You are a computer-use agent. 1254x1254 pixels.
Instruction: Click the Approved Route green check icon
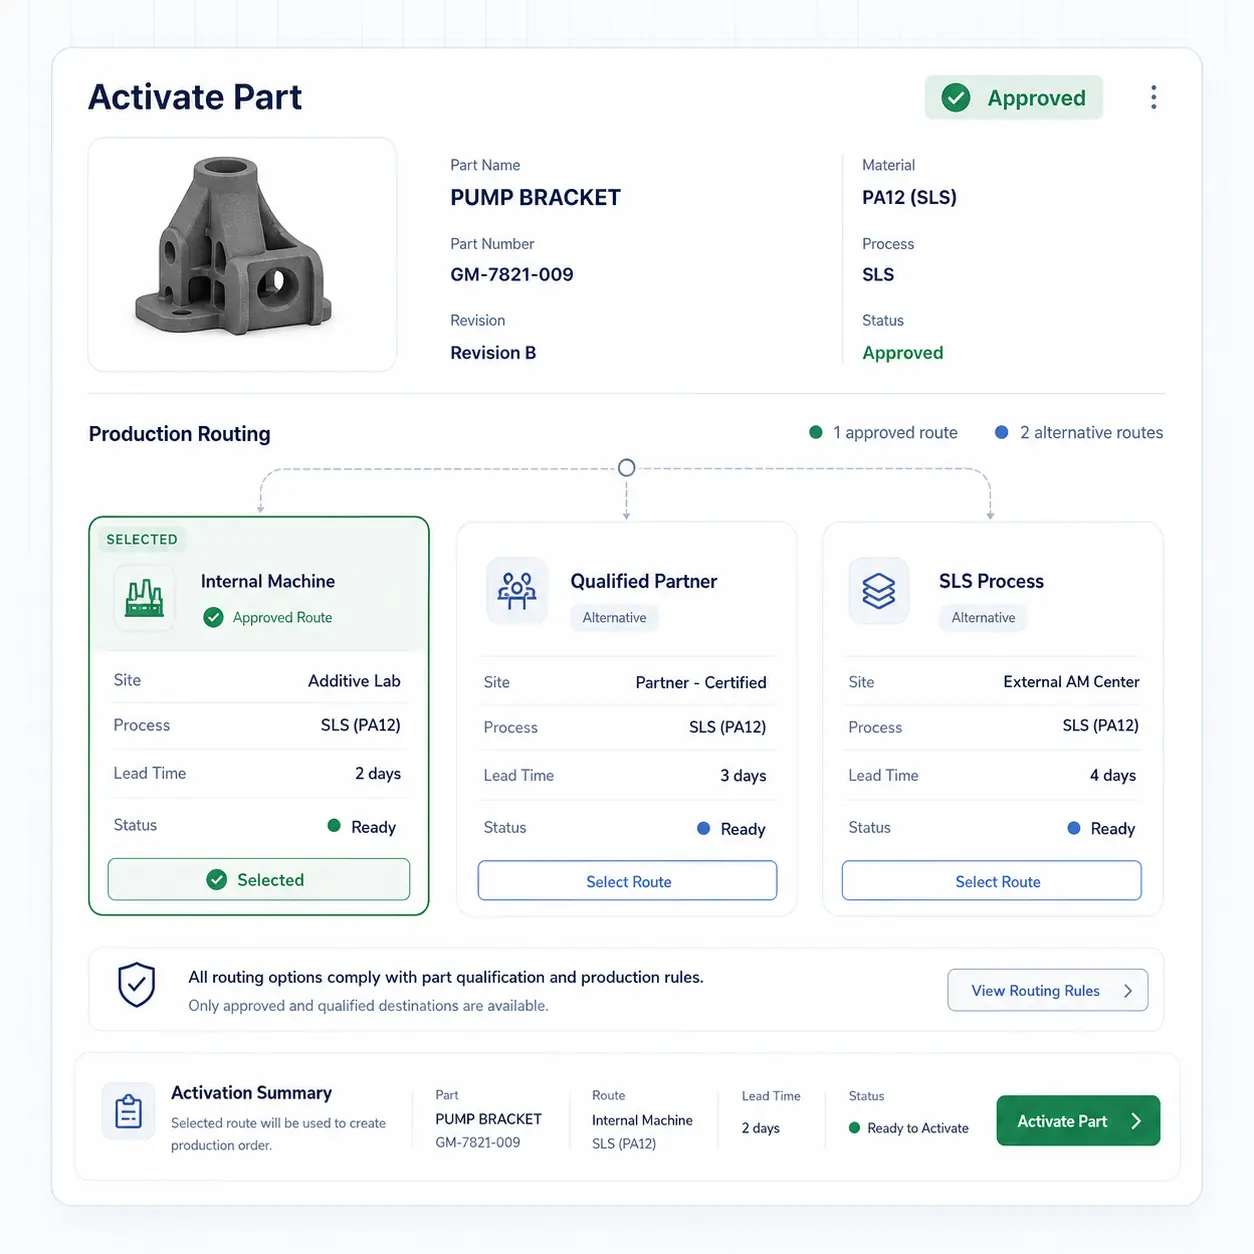pyautogui.click(x=213, y=618)
